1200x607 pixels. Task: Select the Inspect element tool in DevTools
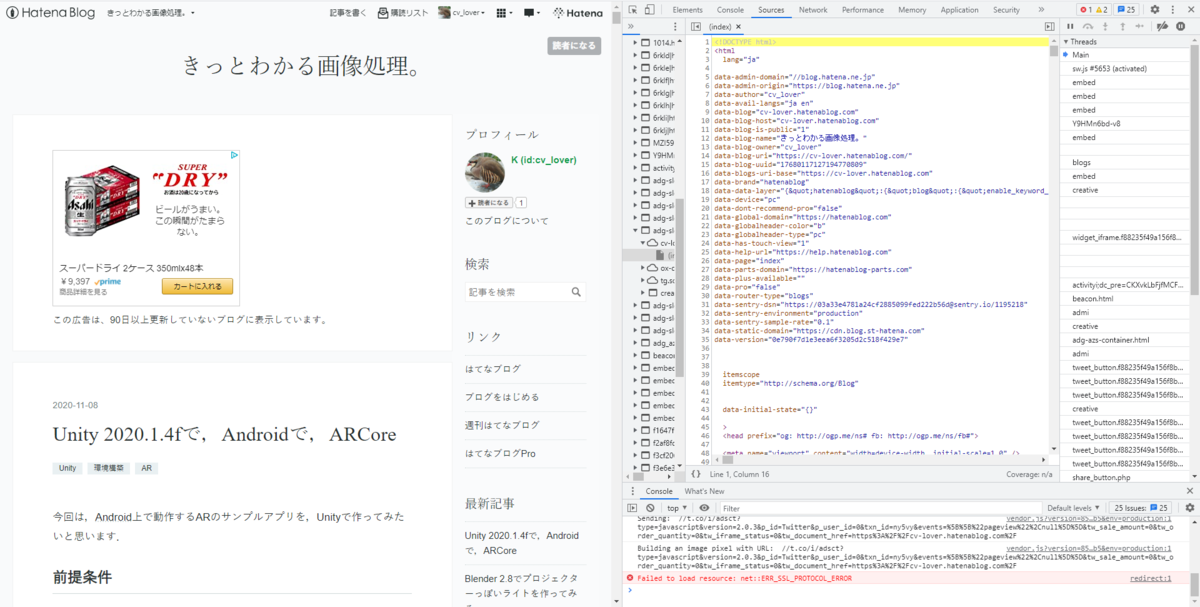pos(634,8)
